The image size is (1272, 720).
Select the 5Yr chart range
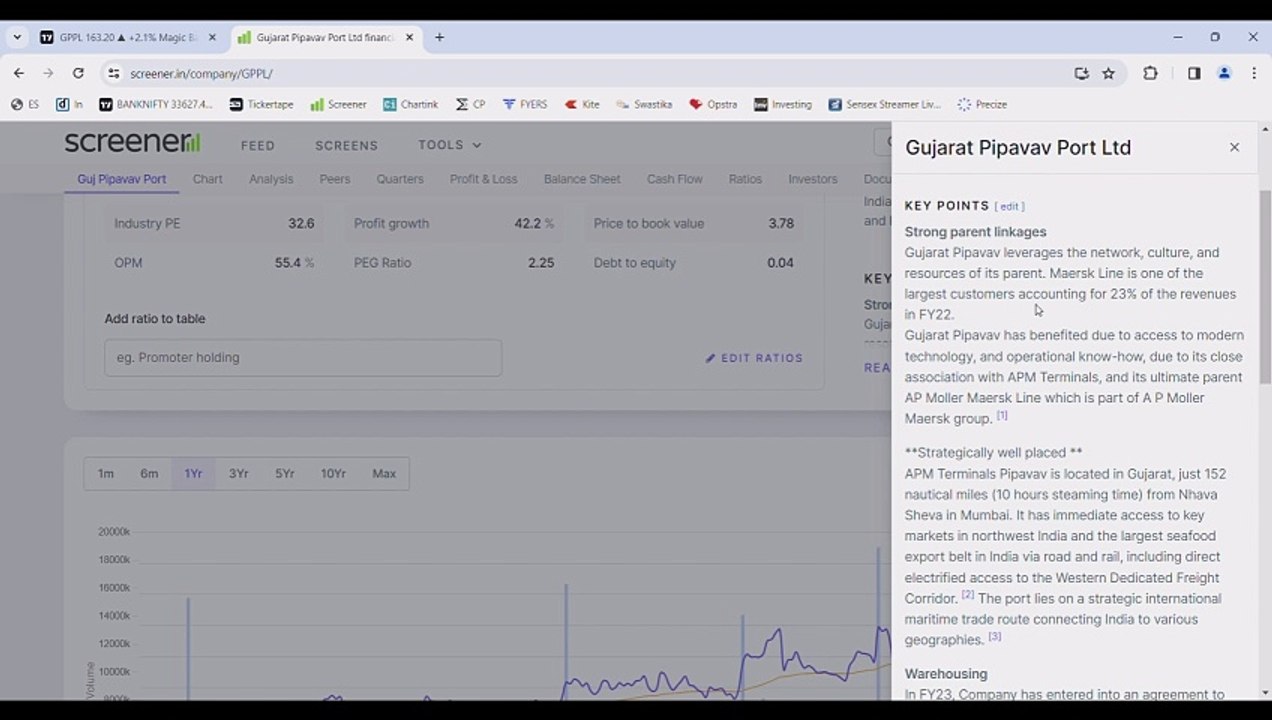[x=284, y=473]
